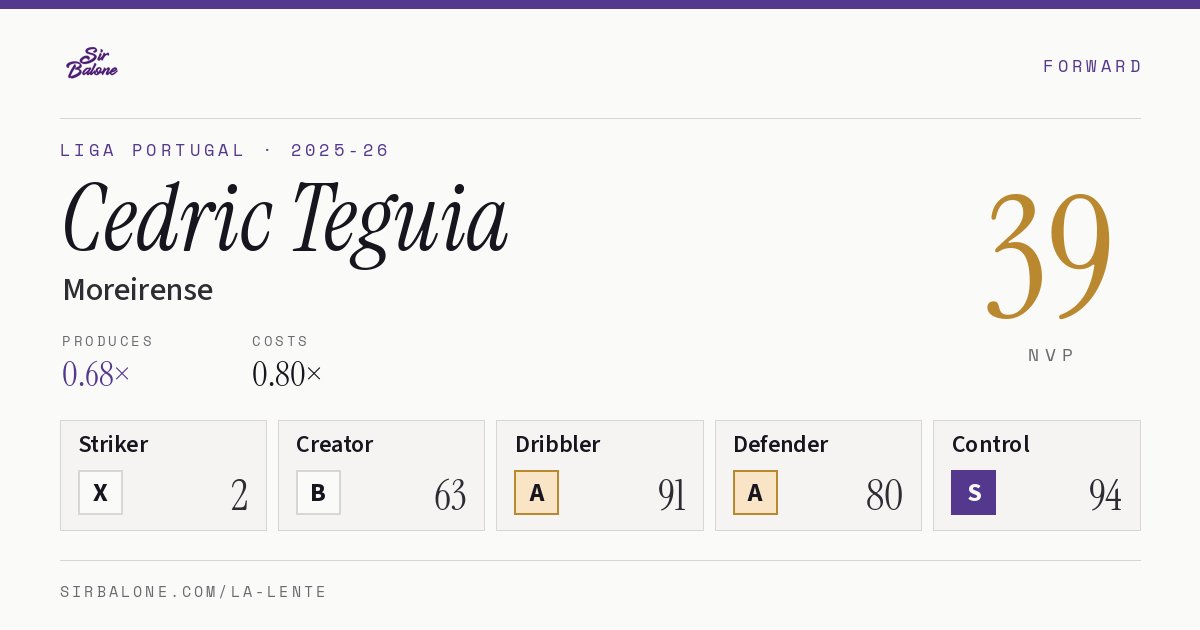
Task: Click the B grade badge for Creator
Action: pyautogui.click(x=318, y=493)
